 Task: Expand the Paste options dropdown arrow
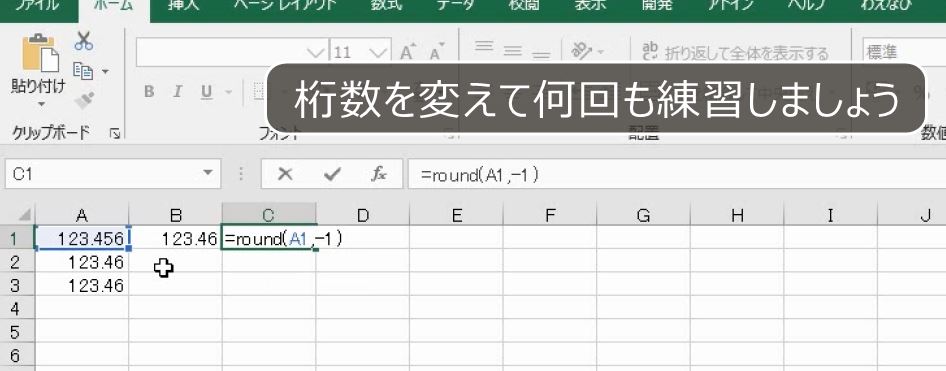click(x=41, y=104)
